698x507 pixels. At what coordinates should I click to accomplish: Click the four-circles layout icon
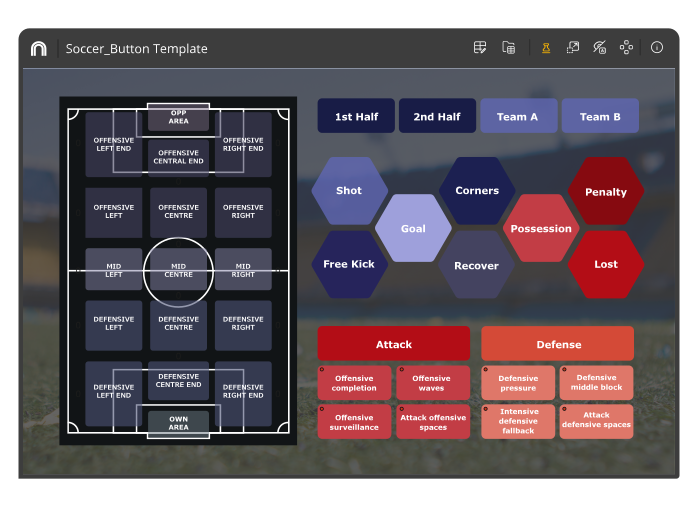[626, 47]
